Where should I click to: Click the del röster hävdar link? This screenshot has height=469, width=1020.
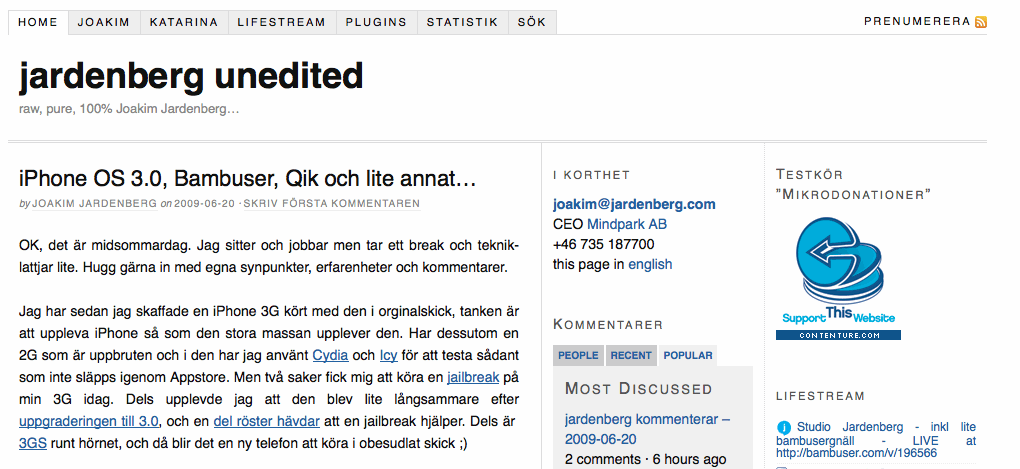pos(267,421)
